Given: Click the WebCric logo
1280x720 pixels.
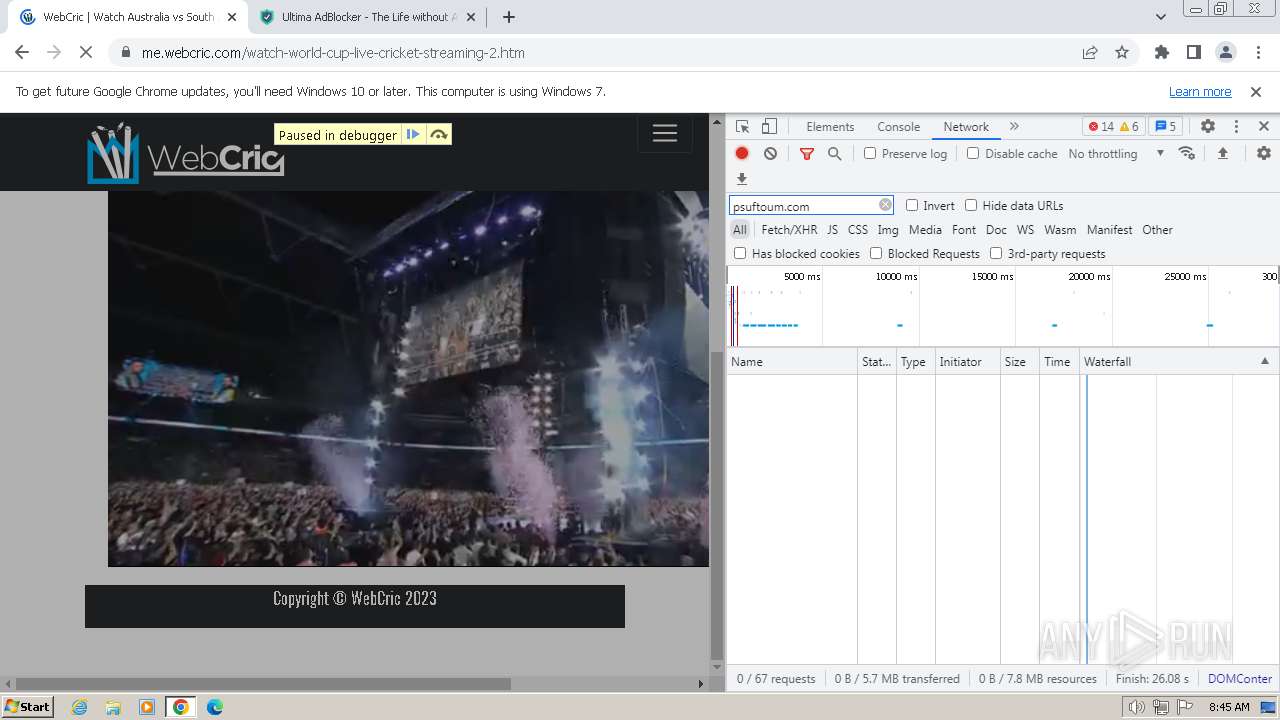Looking at the screenshot, I should pyautogui.click(x=186, y=153).
